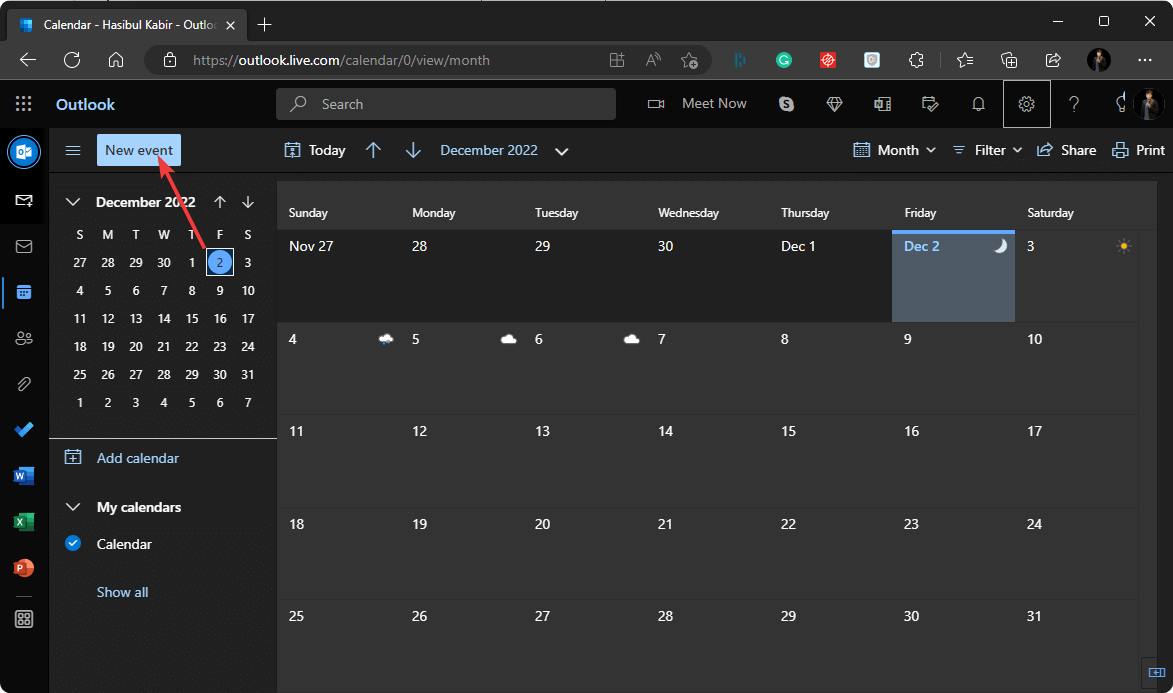Open the Month view dropdown
This screenshot has width=1173, height=693.
point(895,150)
